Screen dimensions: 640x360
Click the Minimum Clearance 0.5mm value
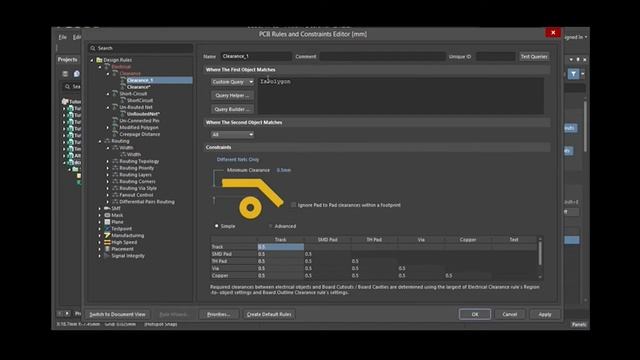[x=284, y=170]
